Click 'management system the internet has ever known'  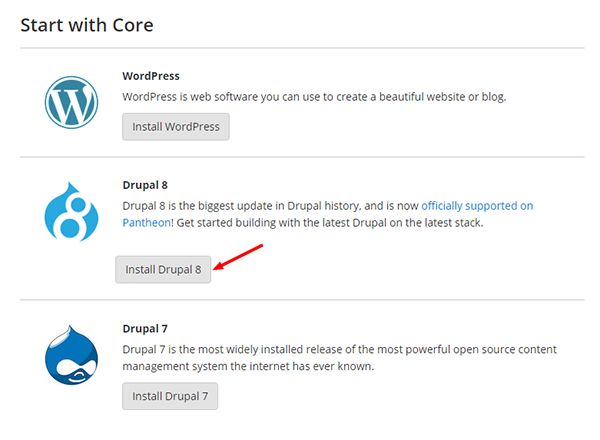[x=248, y=366]
